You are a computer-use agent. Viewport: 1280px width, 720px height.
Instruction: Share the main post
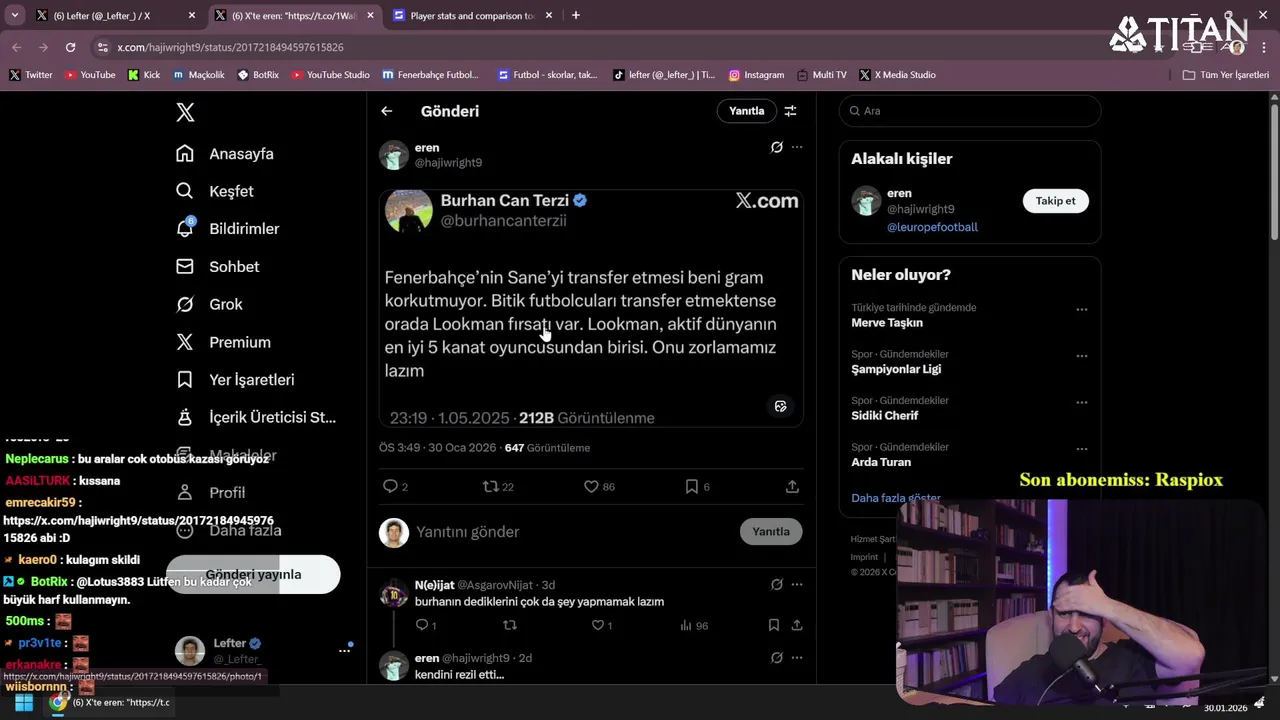pyautogui.click(x=792, y=487)
